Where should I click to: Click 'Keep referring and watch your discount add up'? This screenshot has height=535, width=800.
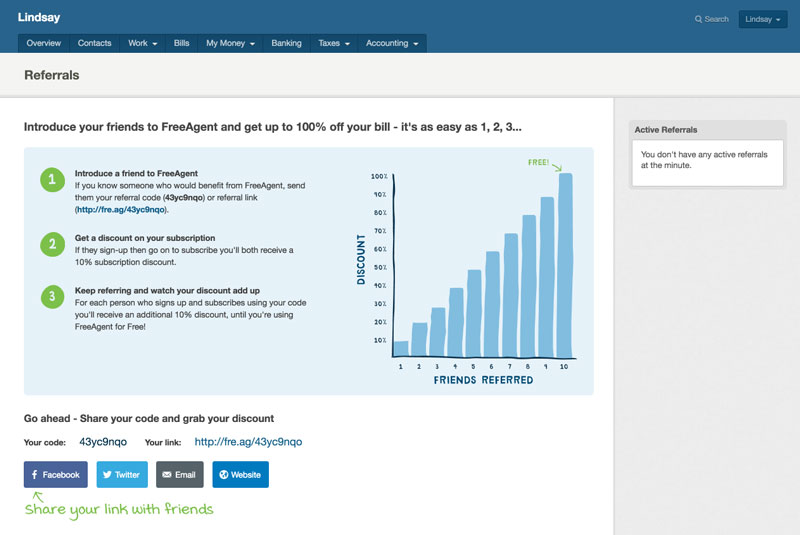(167, 291)
